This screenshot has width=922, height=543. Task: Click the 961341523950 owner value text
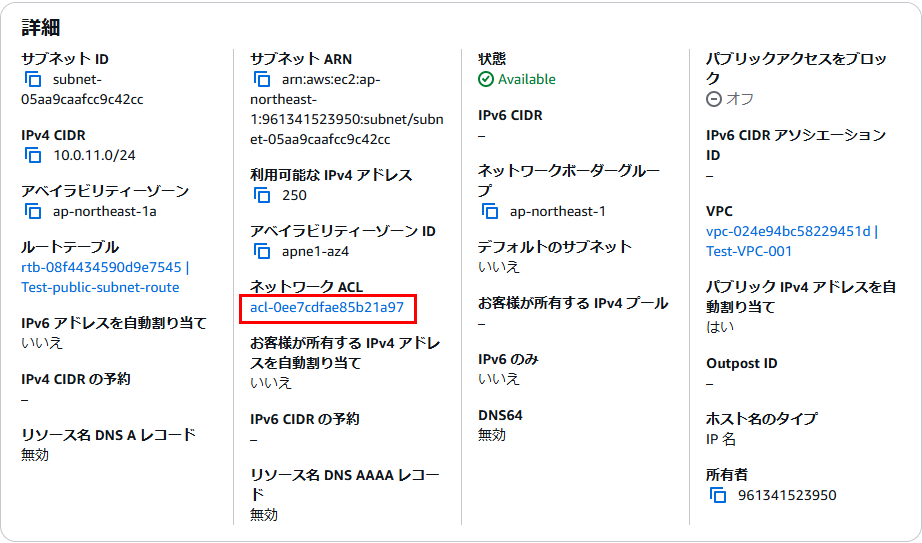click(x=787, y=495)
